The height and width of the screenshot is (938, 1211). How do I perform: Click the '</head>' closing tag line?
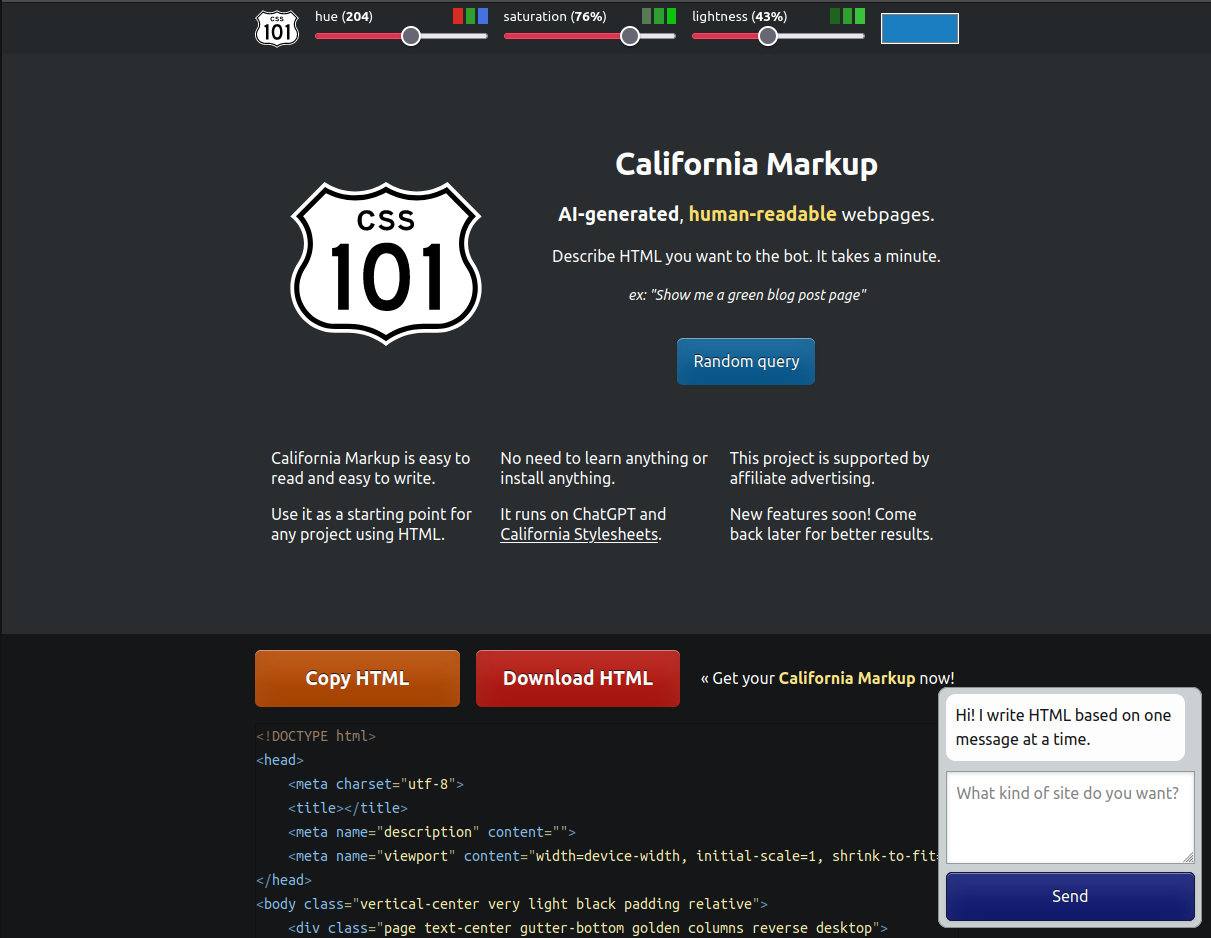tap(284, 880)
